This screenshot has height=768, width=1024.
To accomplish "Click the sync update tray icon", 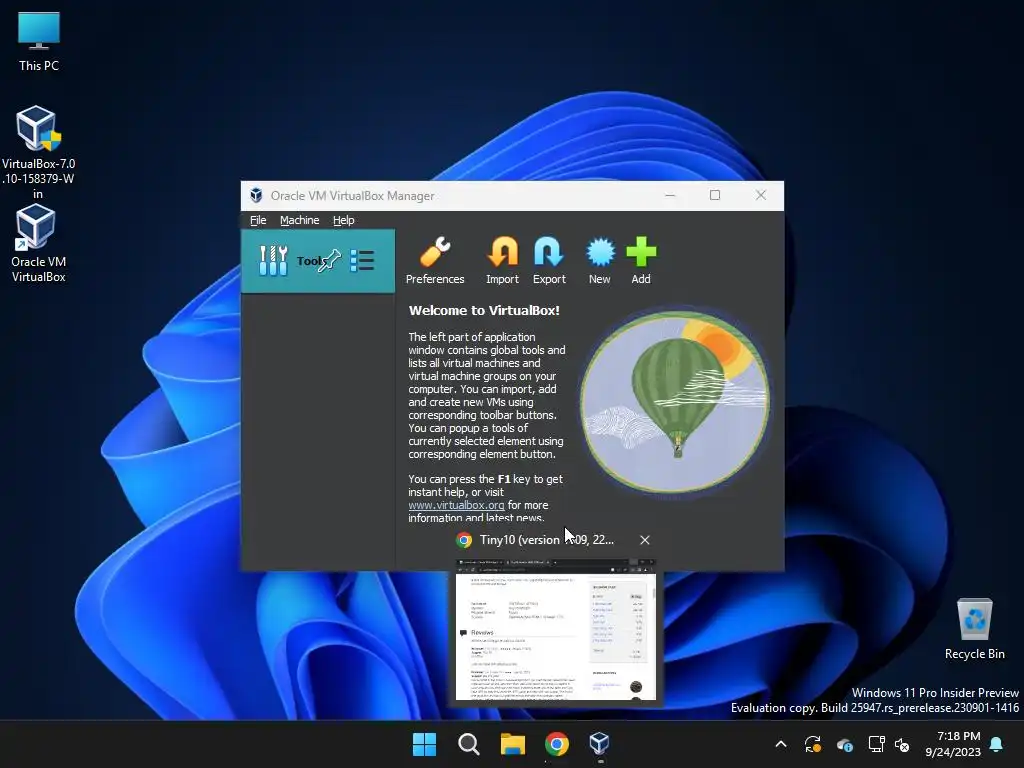I will [813, 744].
